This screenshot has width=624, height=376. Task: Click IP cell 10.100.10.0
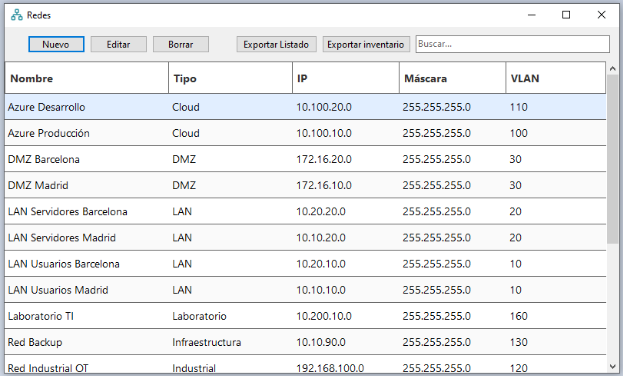pos(324,133)
